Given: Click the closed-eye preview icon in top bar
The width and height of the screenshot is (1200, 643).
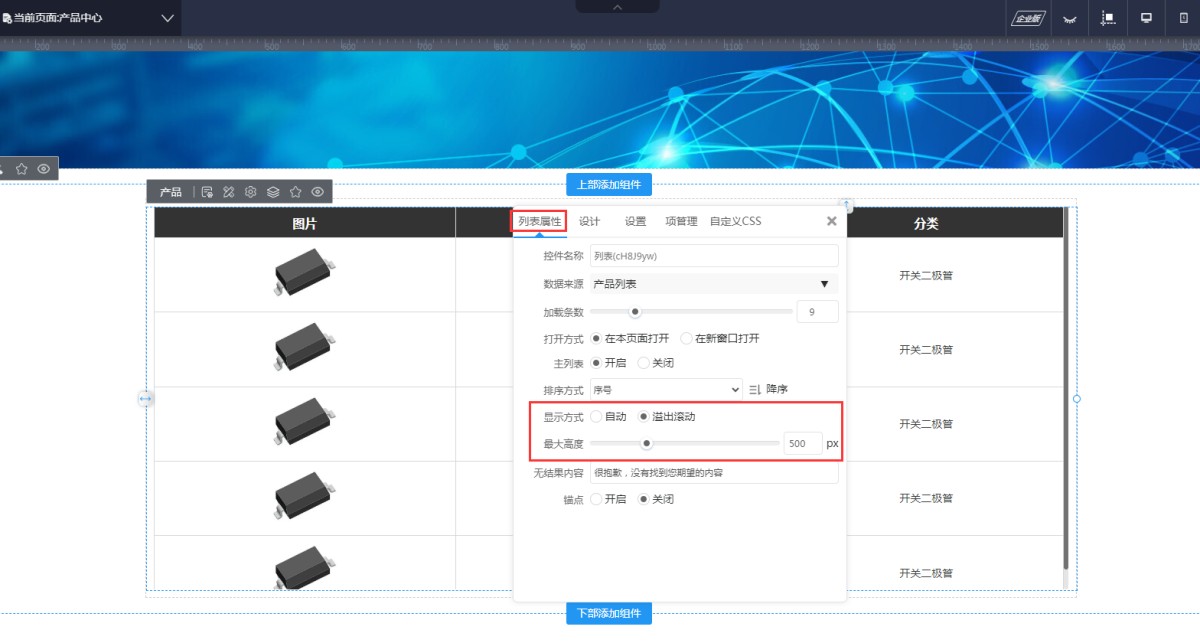Looking at the screenshot, I should pyautogui.click(x=1069, y=18).
